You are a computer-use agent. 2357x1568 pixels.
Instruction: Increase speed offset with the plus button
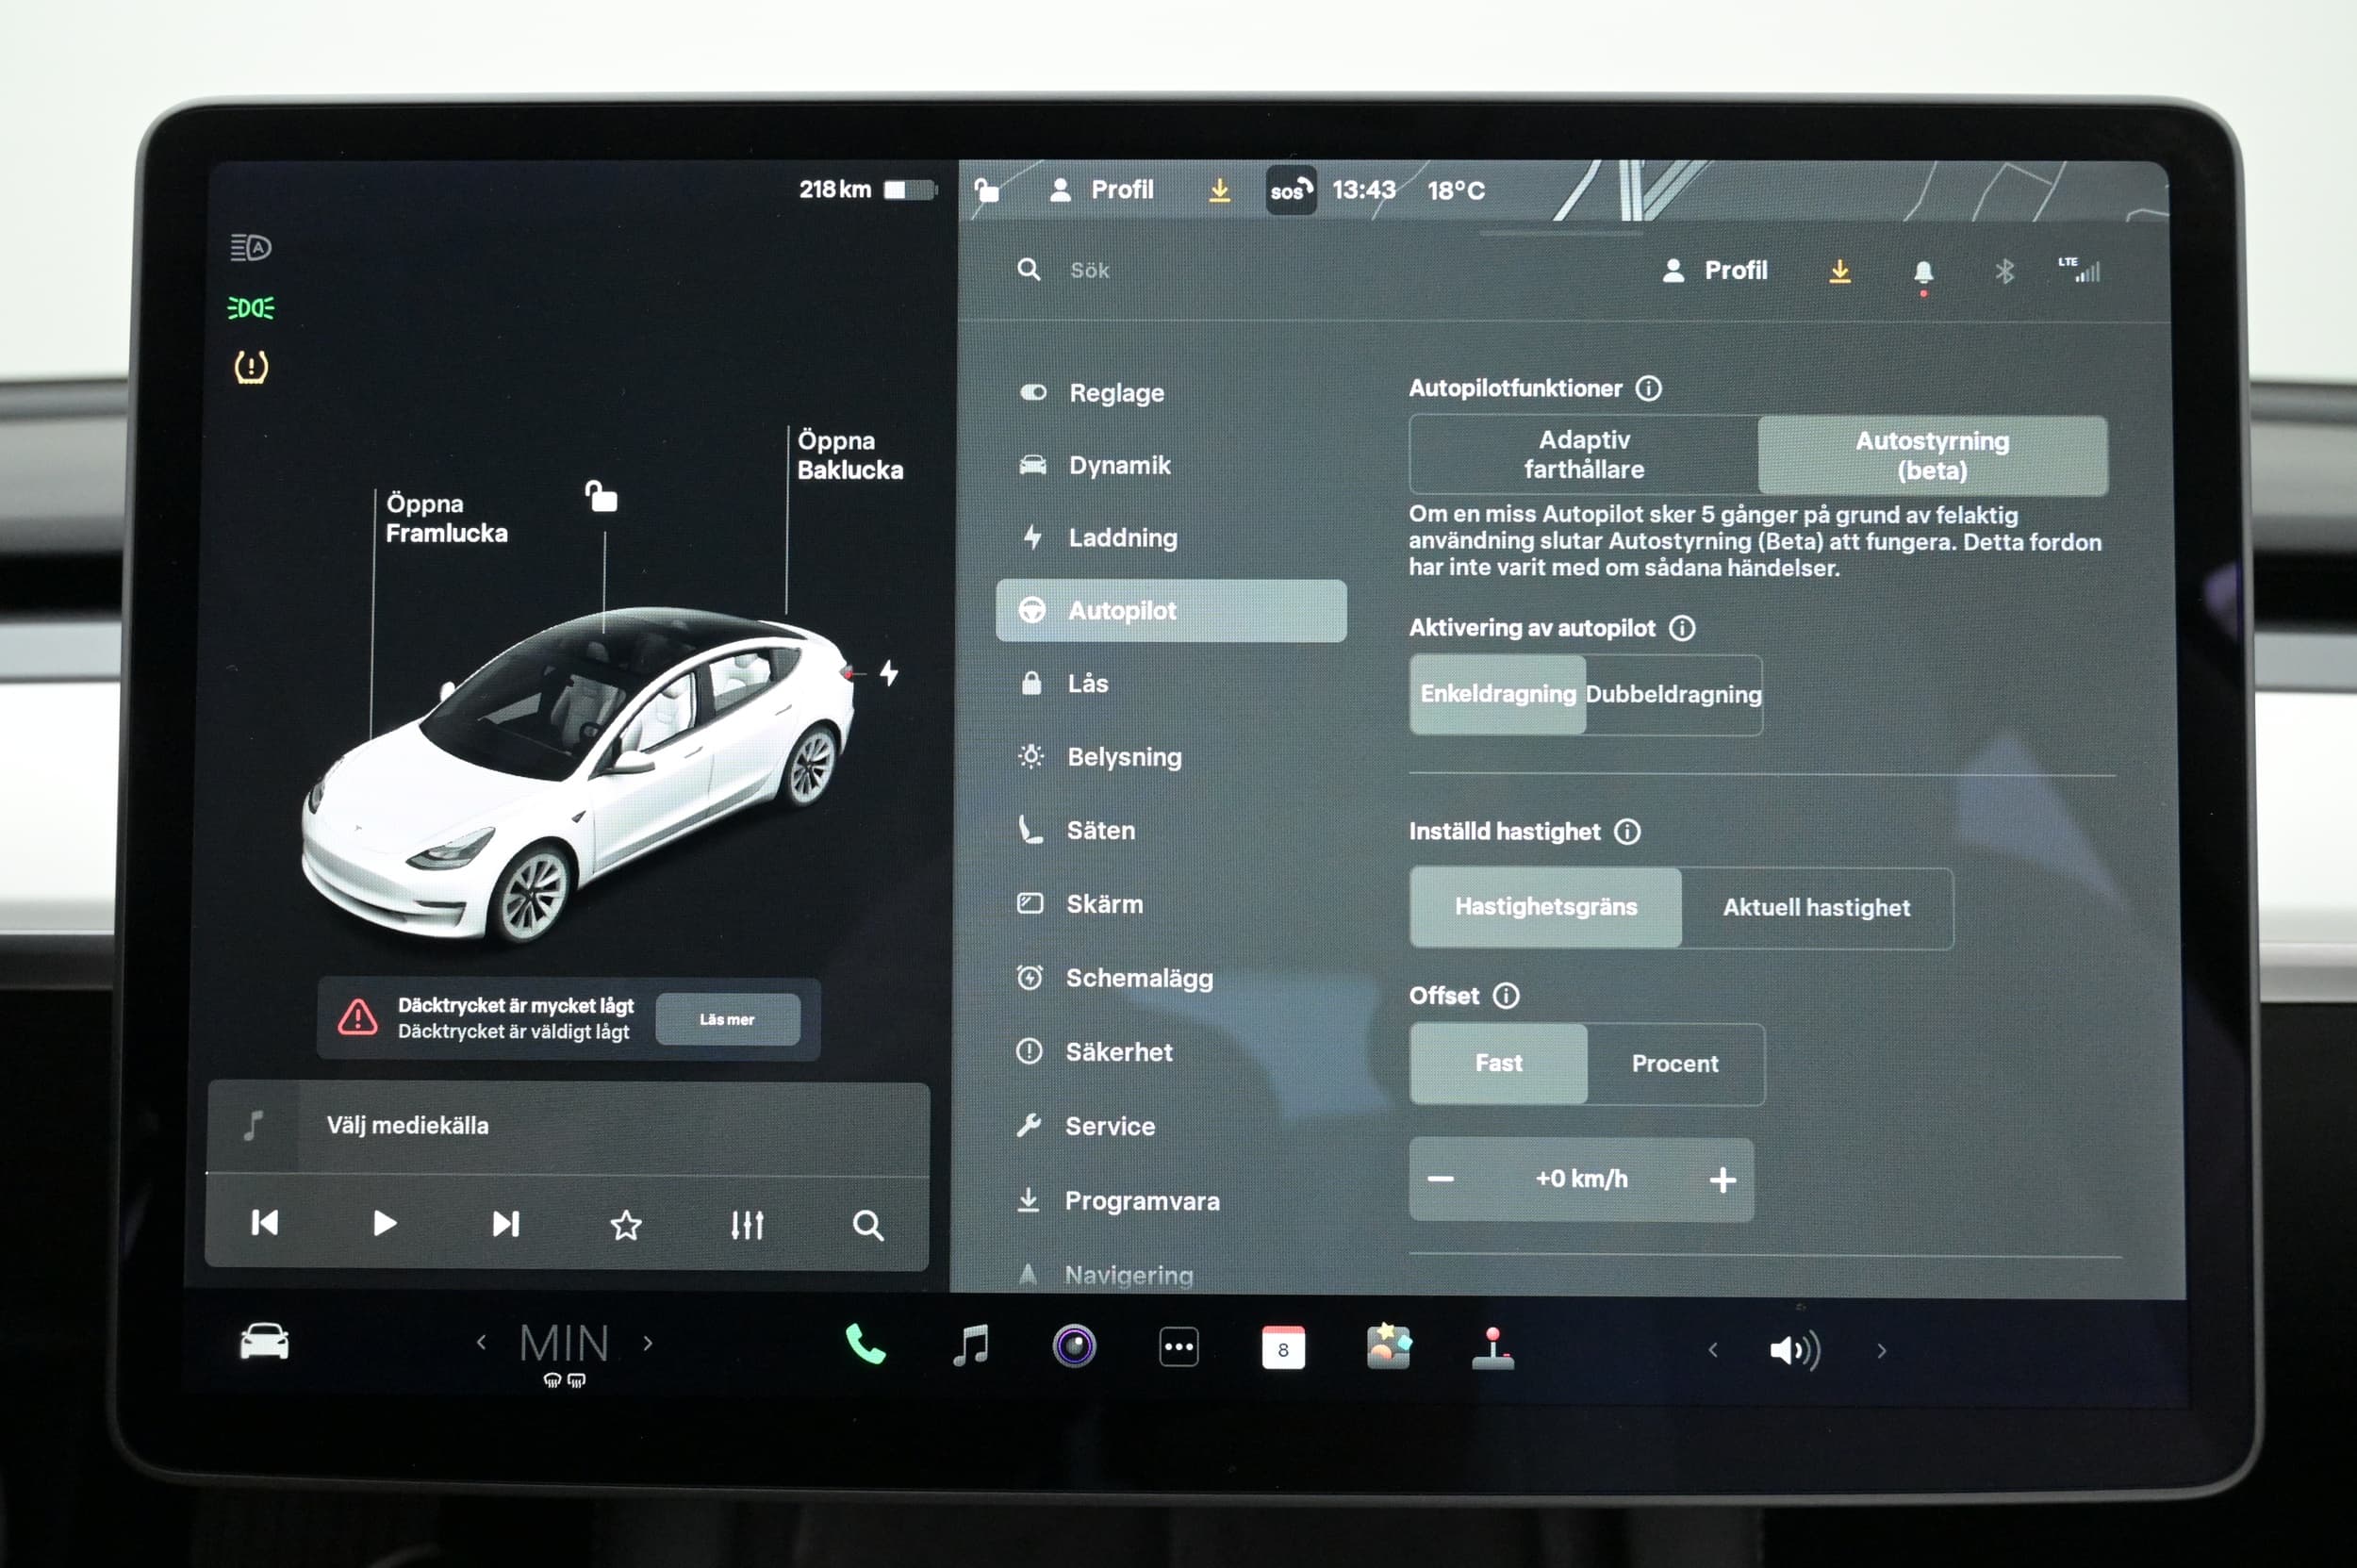tap(1722, 1181)
